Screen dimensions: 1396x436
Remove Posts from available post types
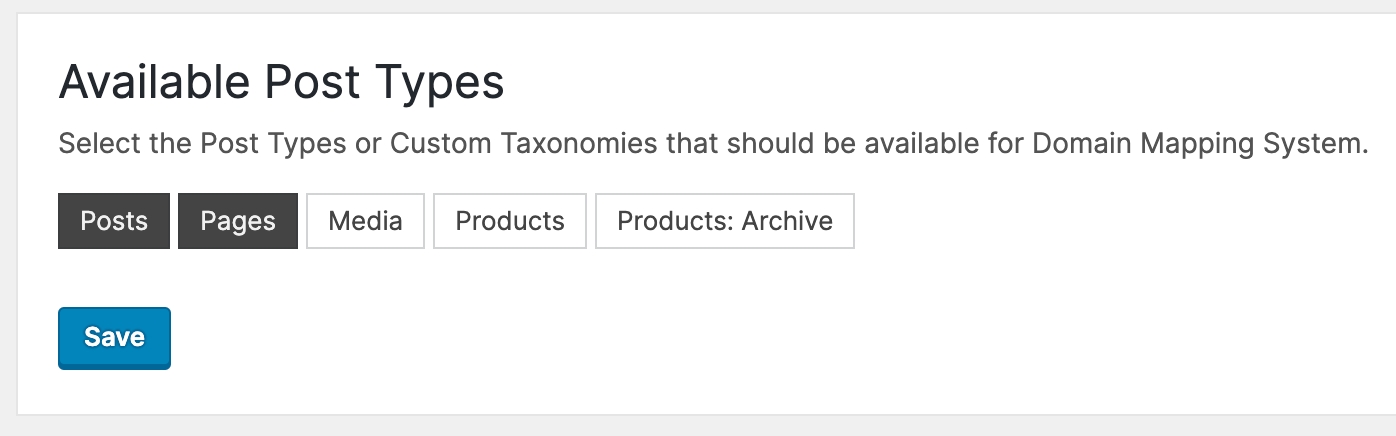(114, 221)
